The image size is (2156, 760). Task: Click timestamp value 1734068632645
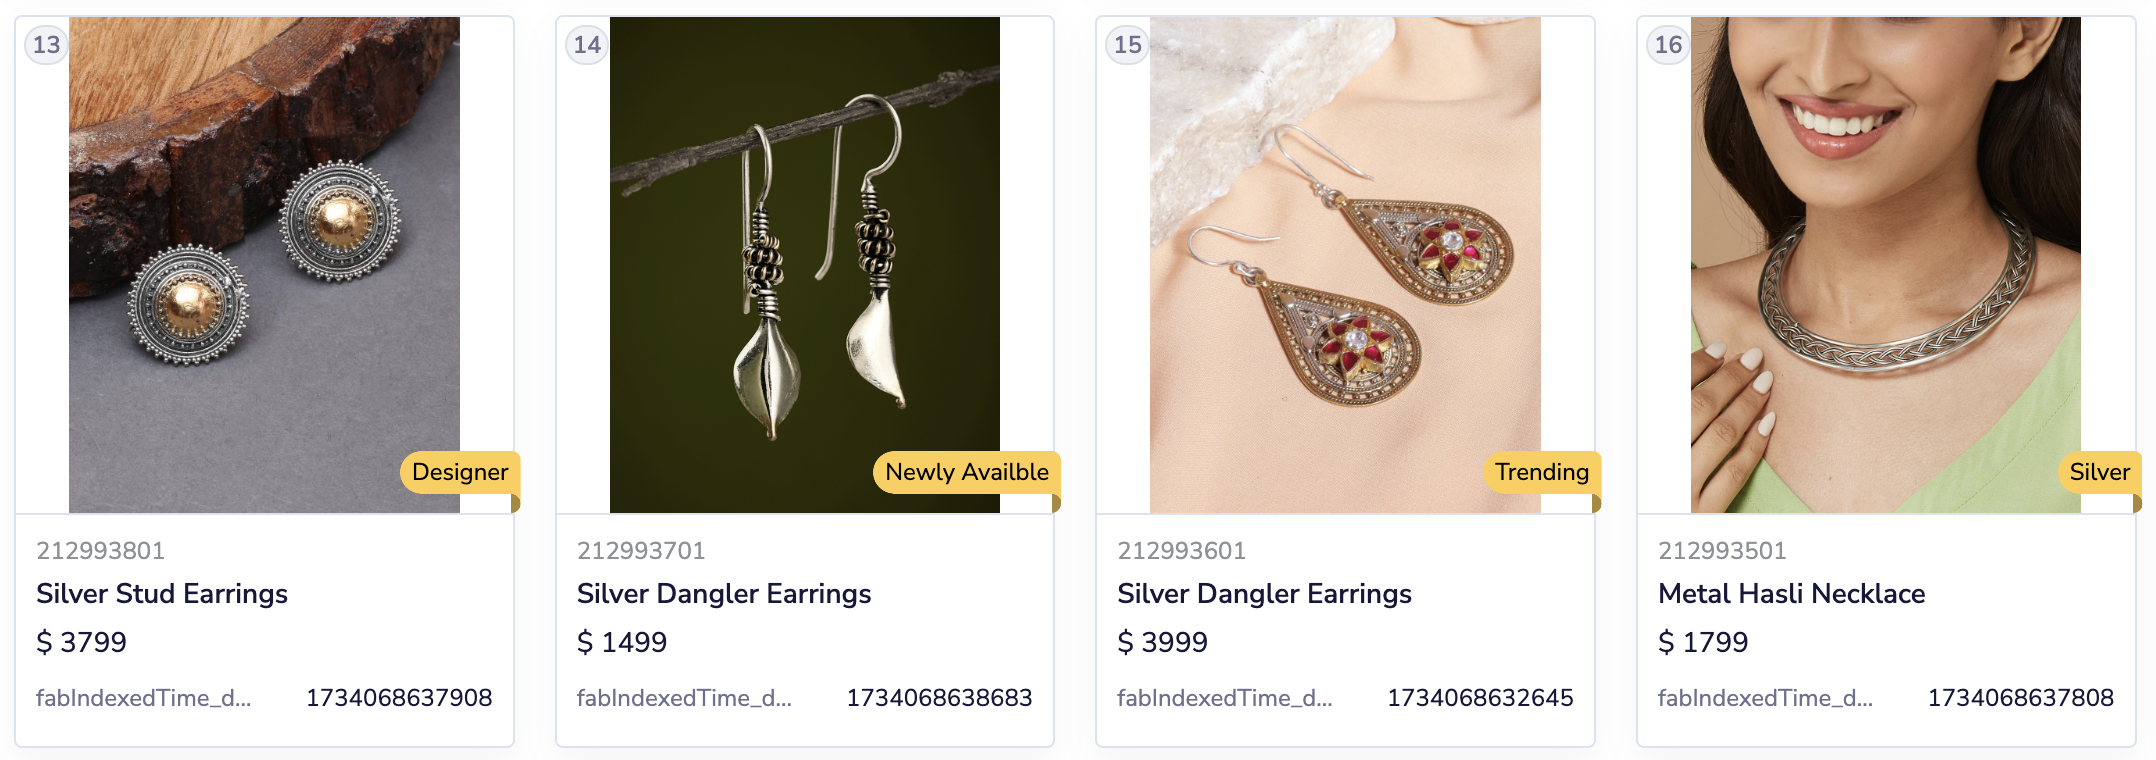(x=1480, y=698)
